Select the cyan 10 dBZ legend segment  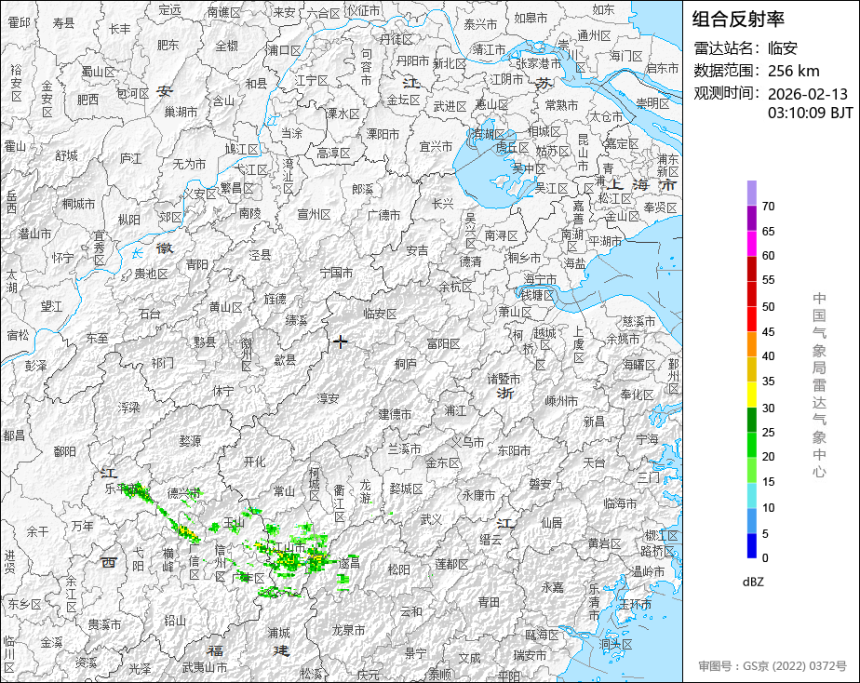coord(751,495)
